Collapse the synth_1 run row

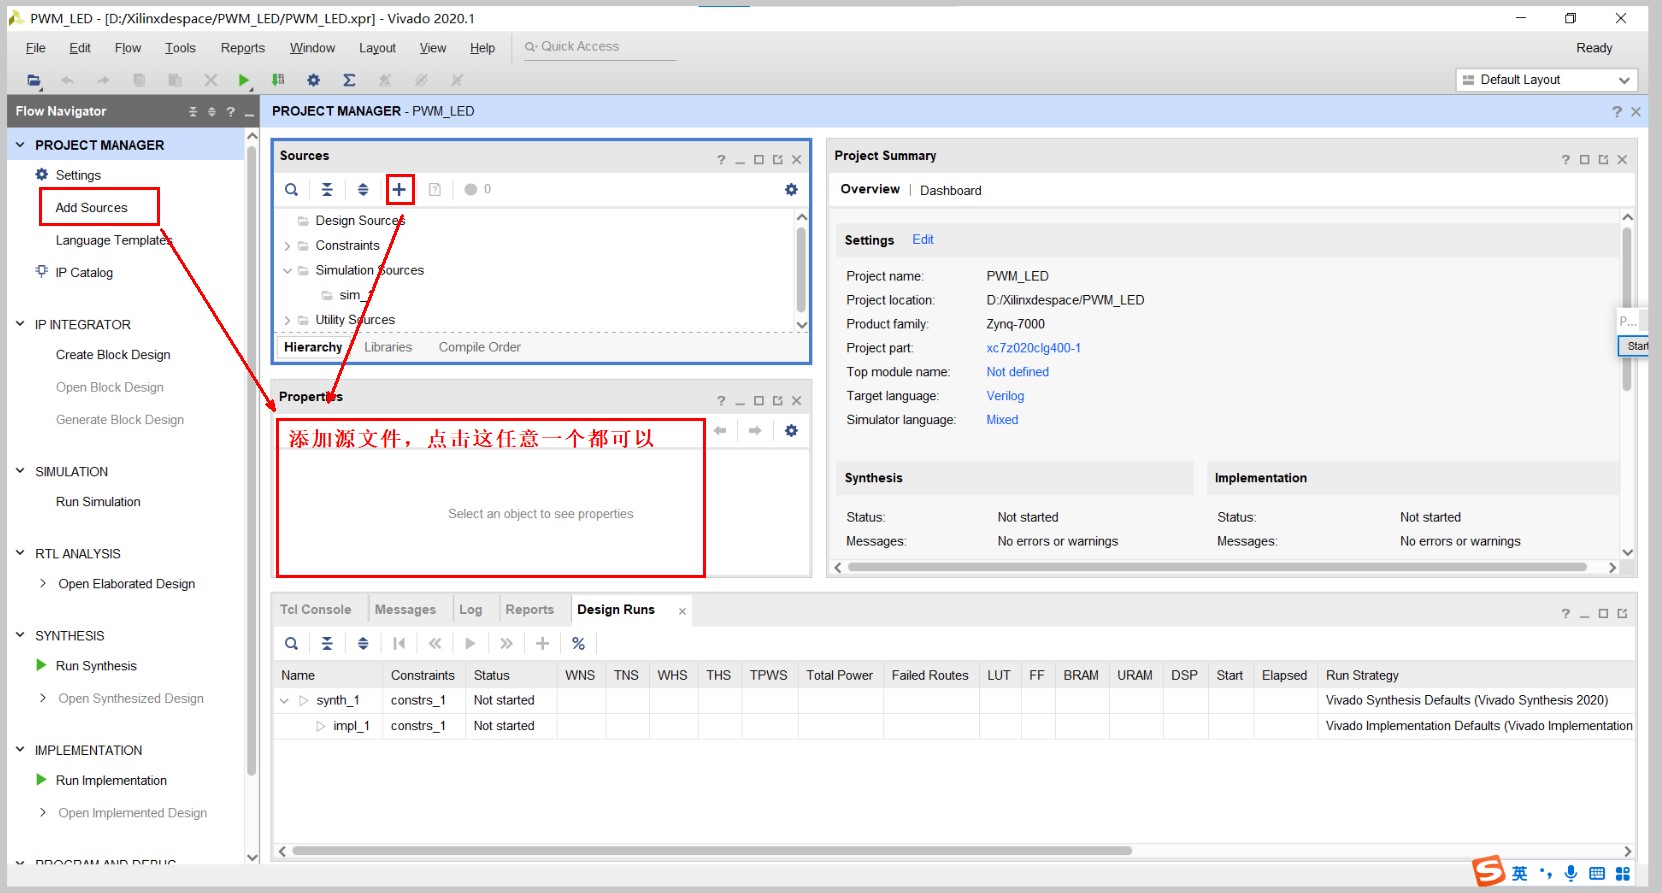tap(284, 701)
